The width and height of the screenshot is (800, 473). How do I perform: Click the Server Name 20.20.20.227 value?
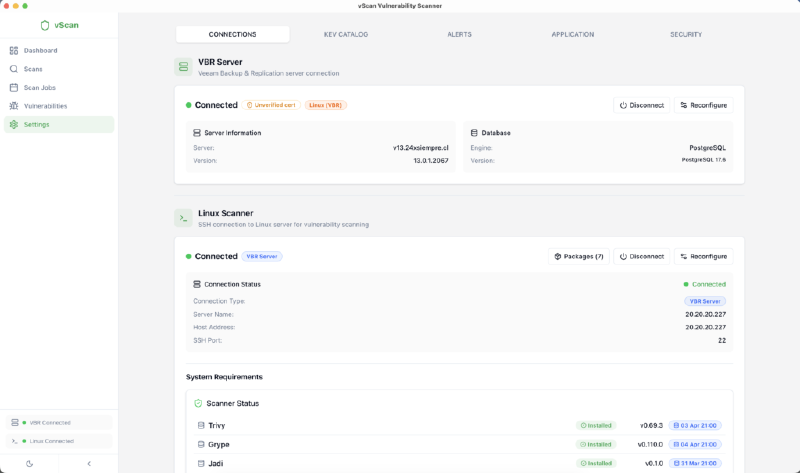[706, 314]
